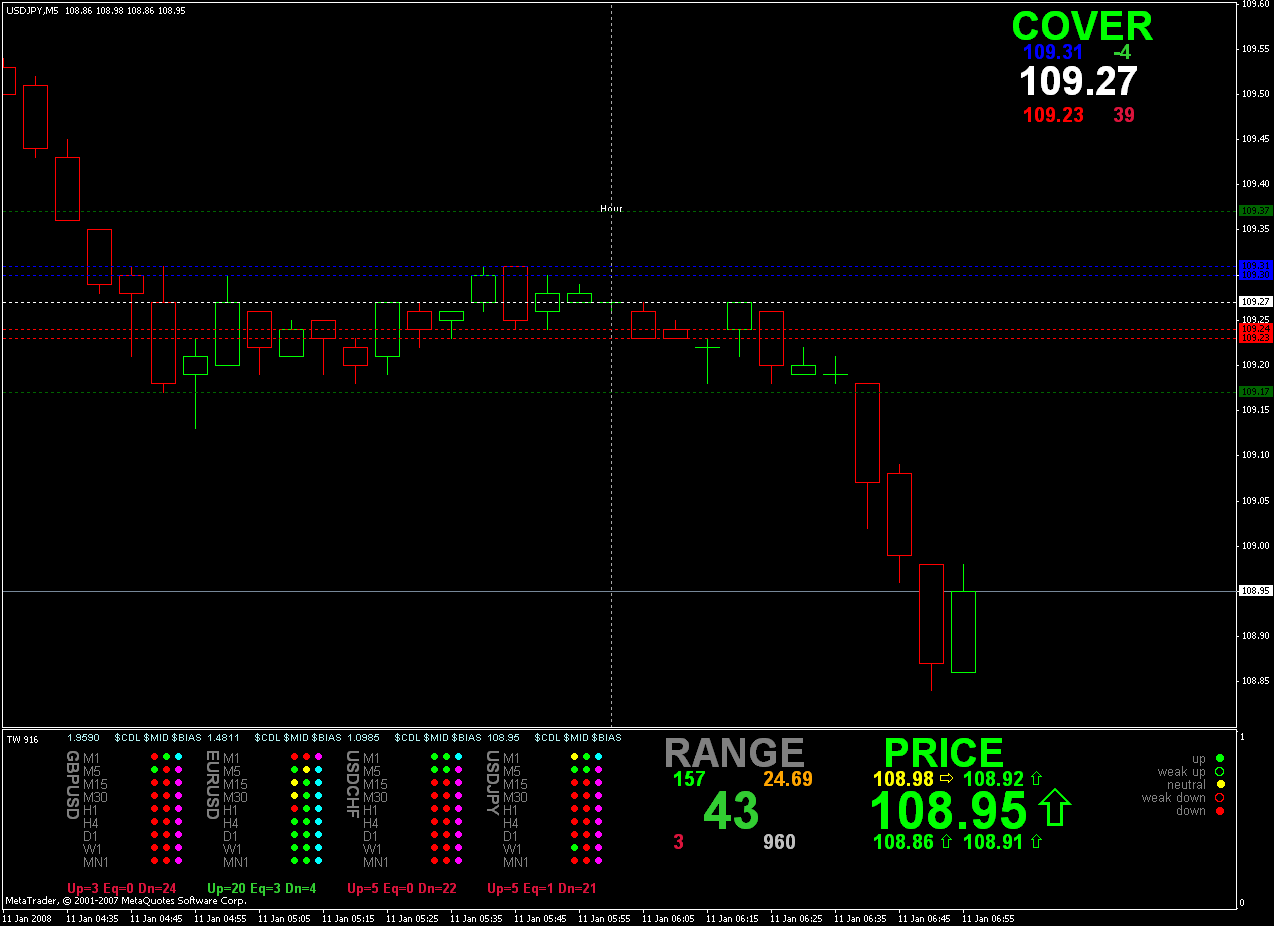Viewport: 1274px width, 926px height.
Task: Click the small up arrow beside 108.86
Action: pyautogui.click(x=947, y=842)
